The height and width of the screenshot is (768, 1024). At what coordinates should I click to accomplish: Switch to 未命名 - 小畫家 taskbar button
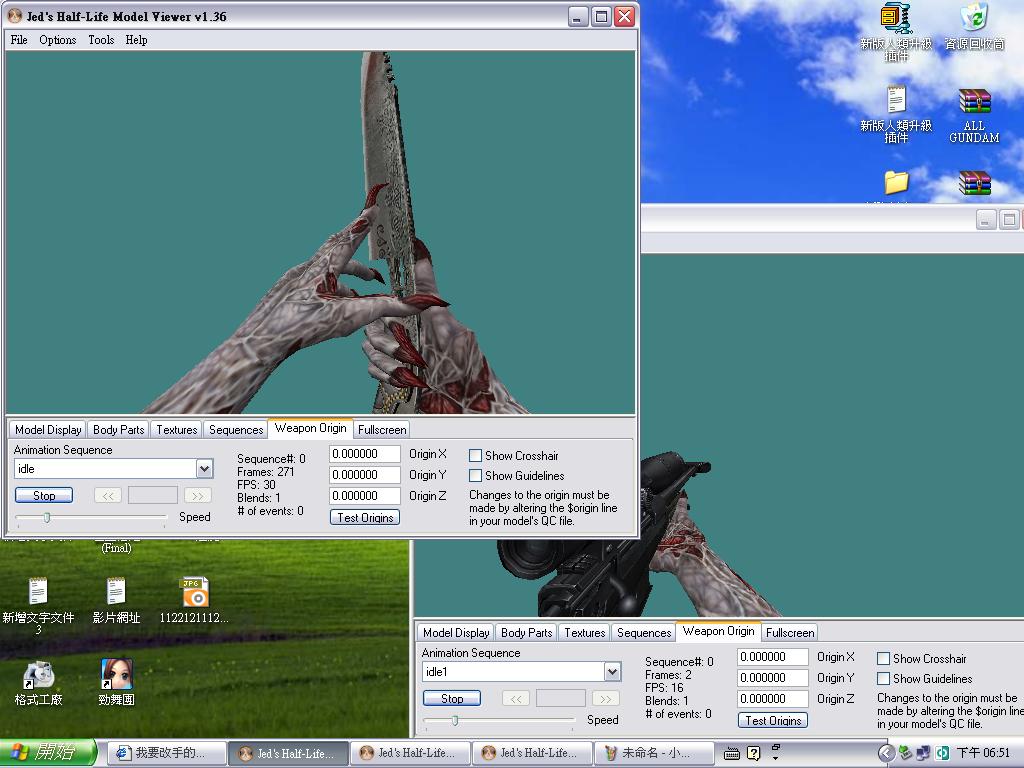pos(652,753)
